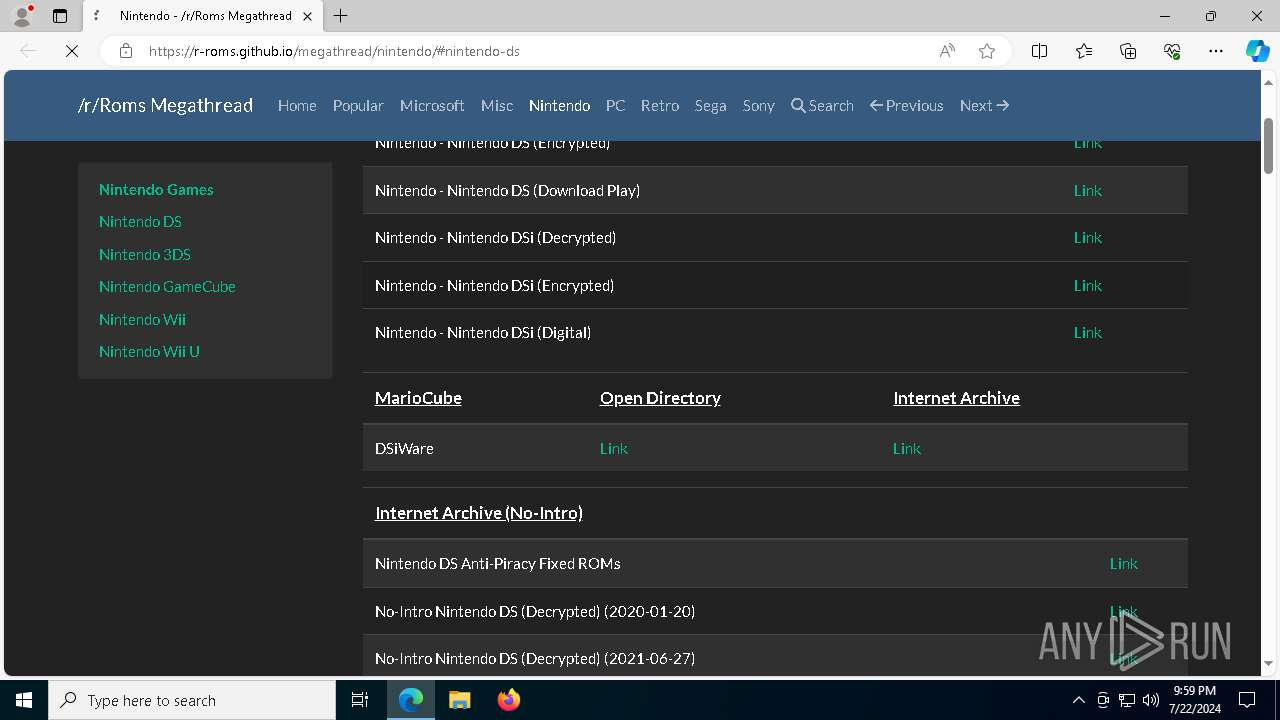Select the MarioCube heading
The image size is (1280, 720).
(418, 397)
